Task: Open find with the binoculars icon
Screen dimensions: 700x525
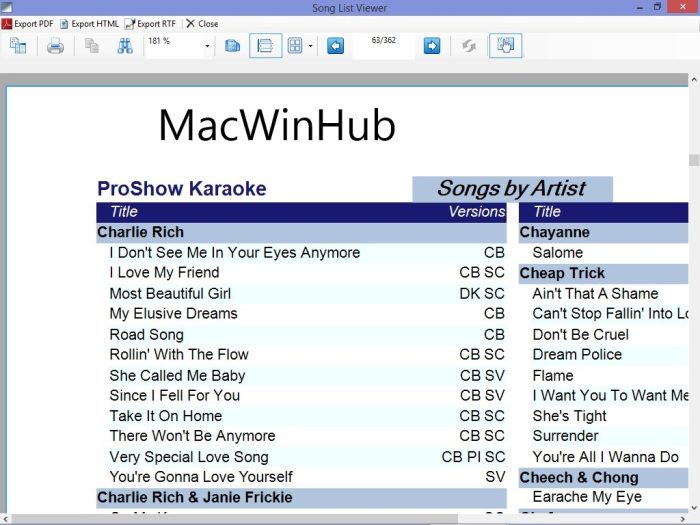Action: coord(125,46)
